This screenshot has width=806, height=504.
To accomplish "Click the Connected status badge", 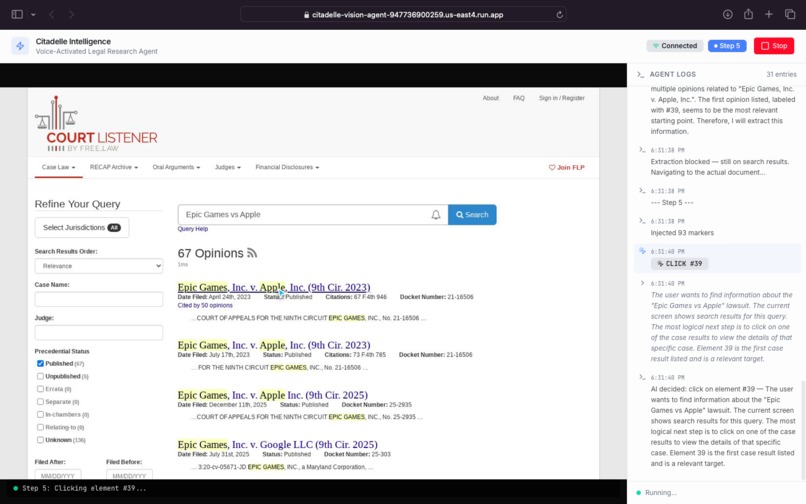I will pos(674,46).
